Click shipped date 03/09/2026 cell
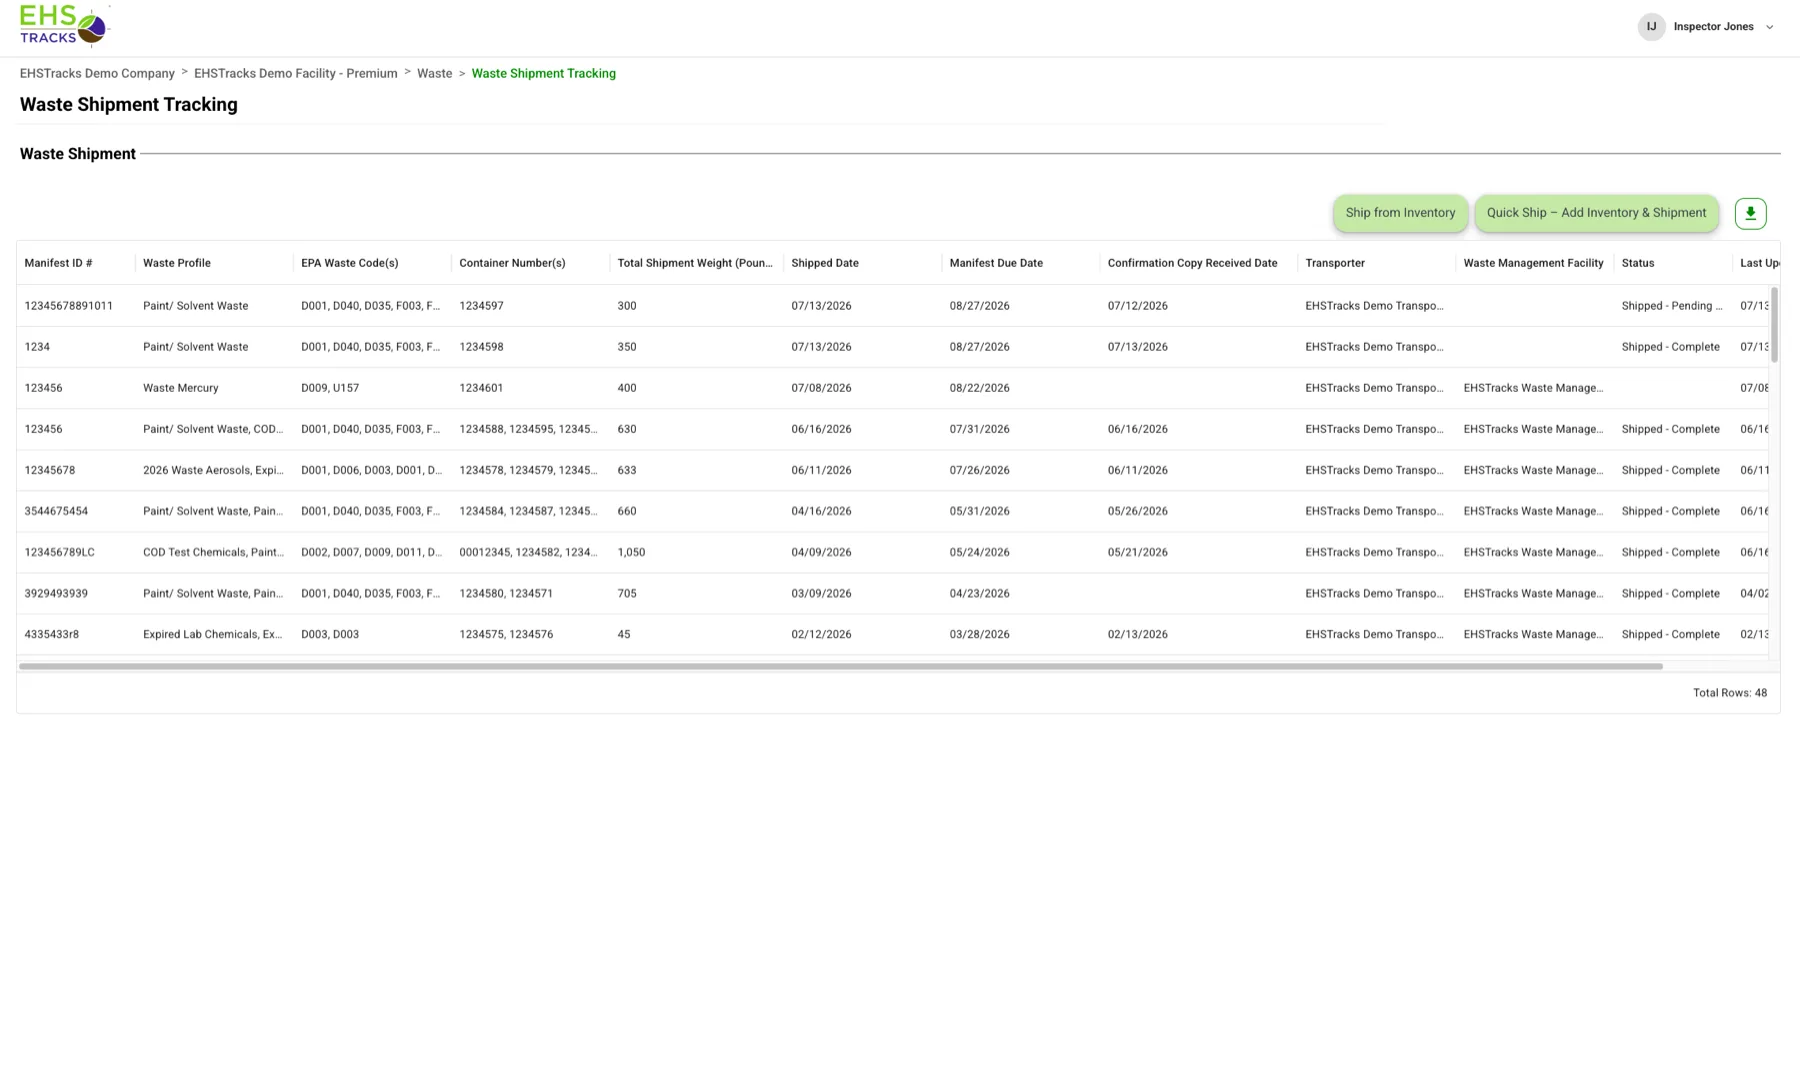 coord(862,593)
